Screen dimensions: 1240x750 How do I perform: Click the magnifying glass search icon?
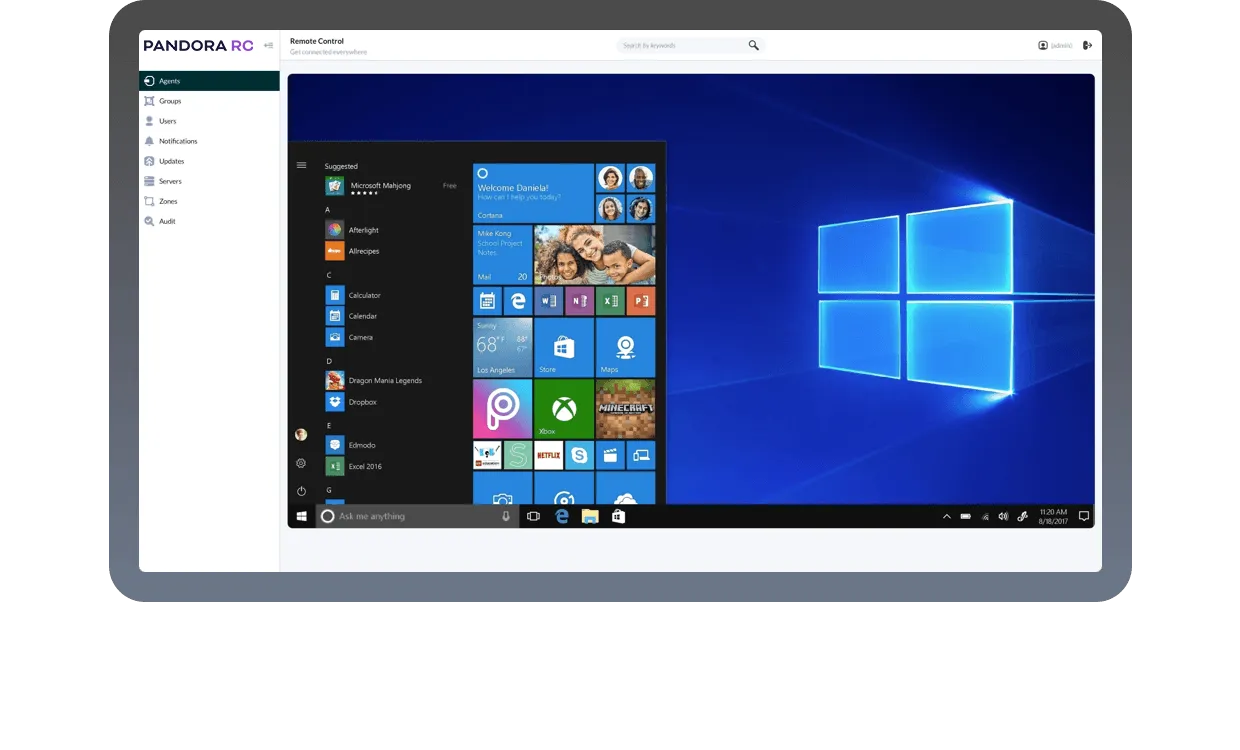point(754,45)
